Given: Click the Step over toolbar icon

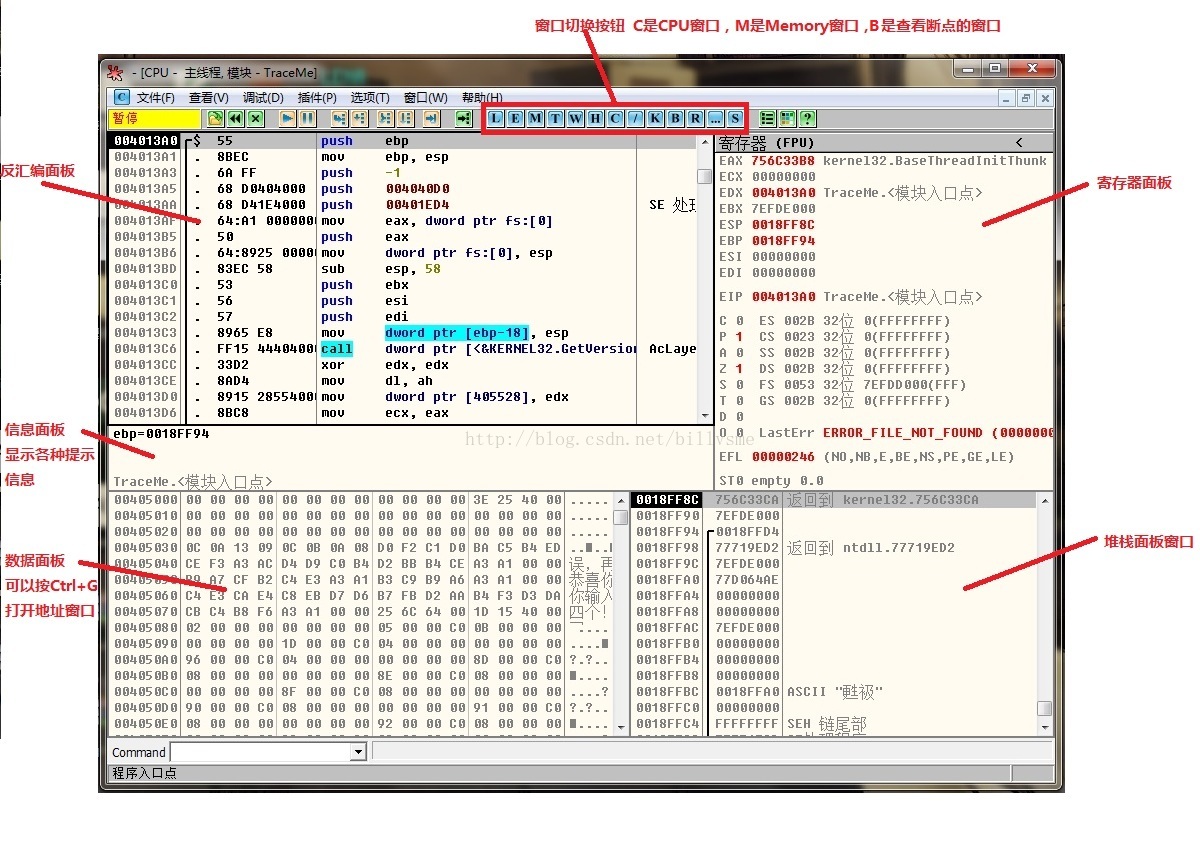Looking at the screenshot, I should point(360,118).
